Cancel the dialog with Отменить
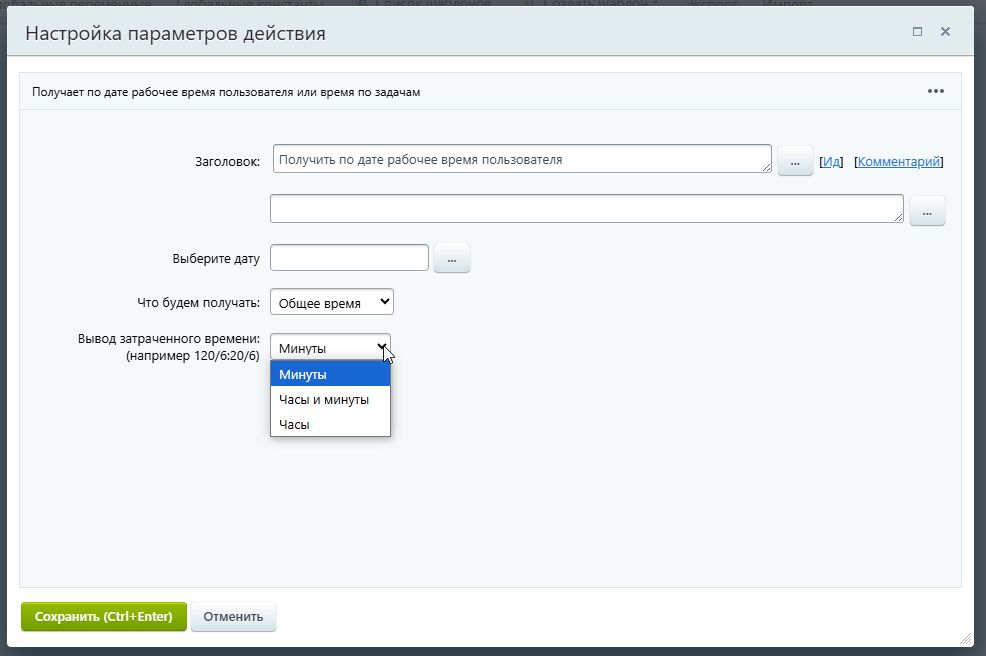 click(x=233, y=616)
